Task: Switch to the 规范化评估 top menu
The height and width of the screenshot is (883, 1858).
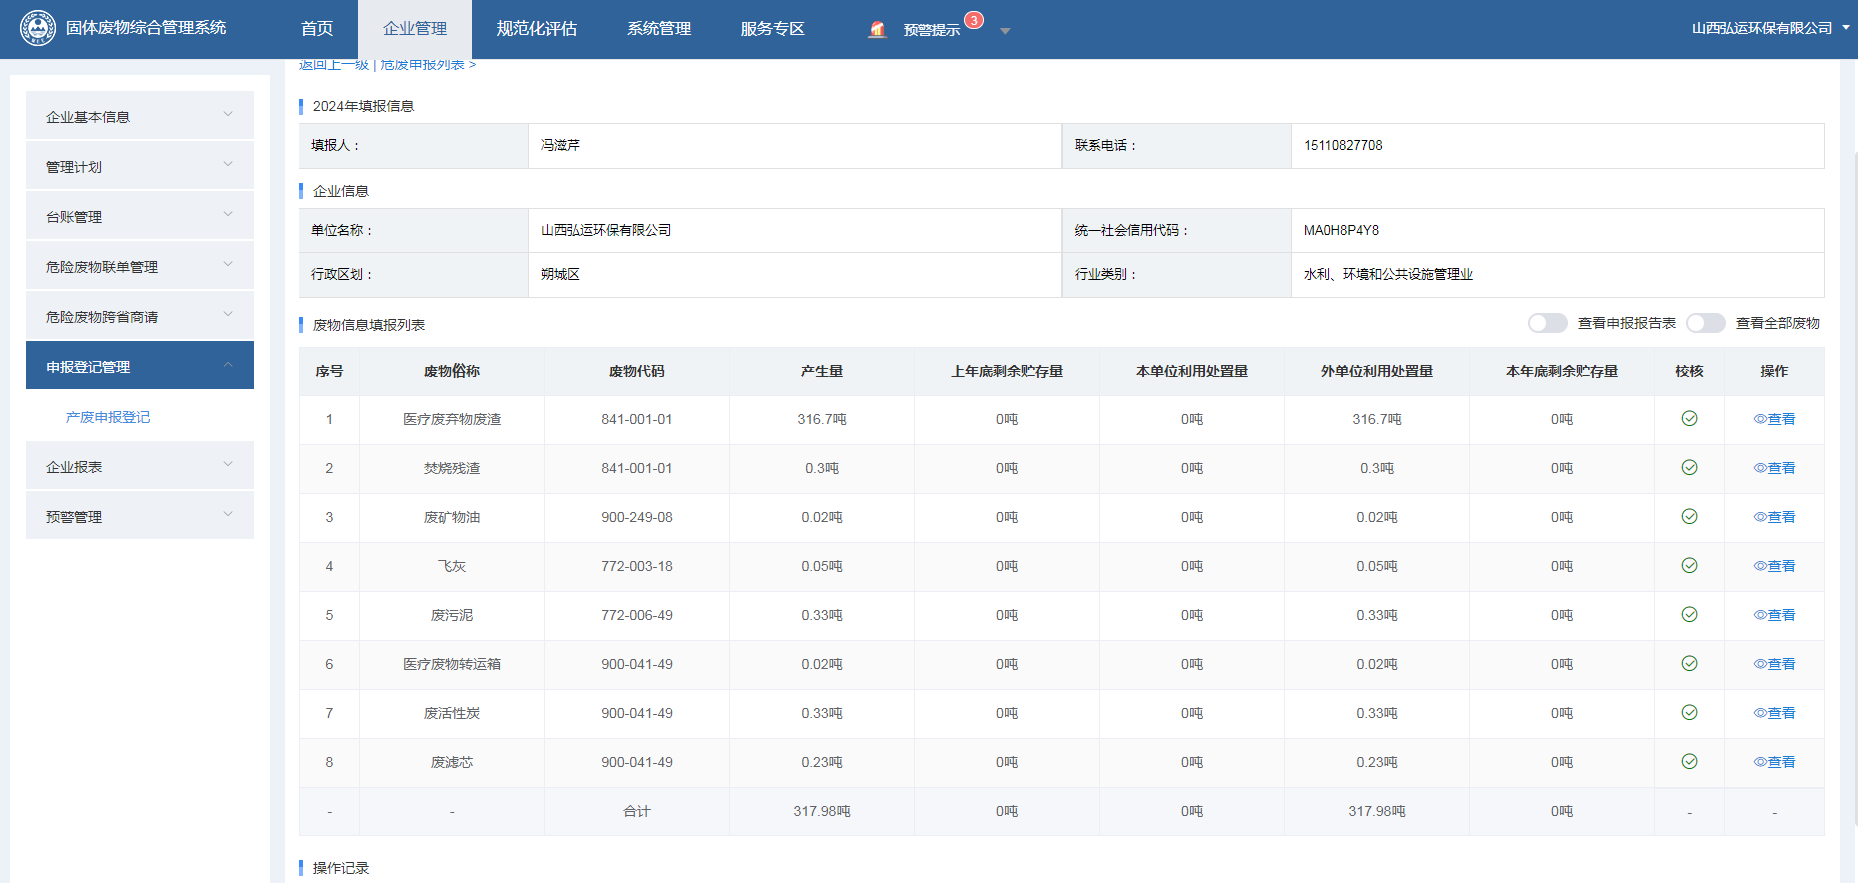Action: click(536, 29)
